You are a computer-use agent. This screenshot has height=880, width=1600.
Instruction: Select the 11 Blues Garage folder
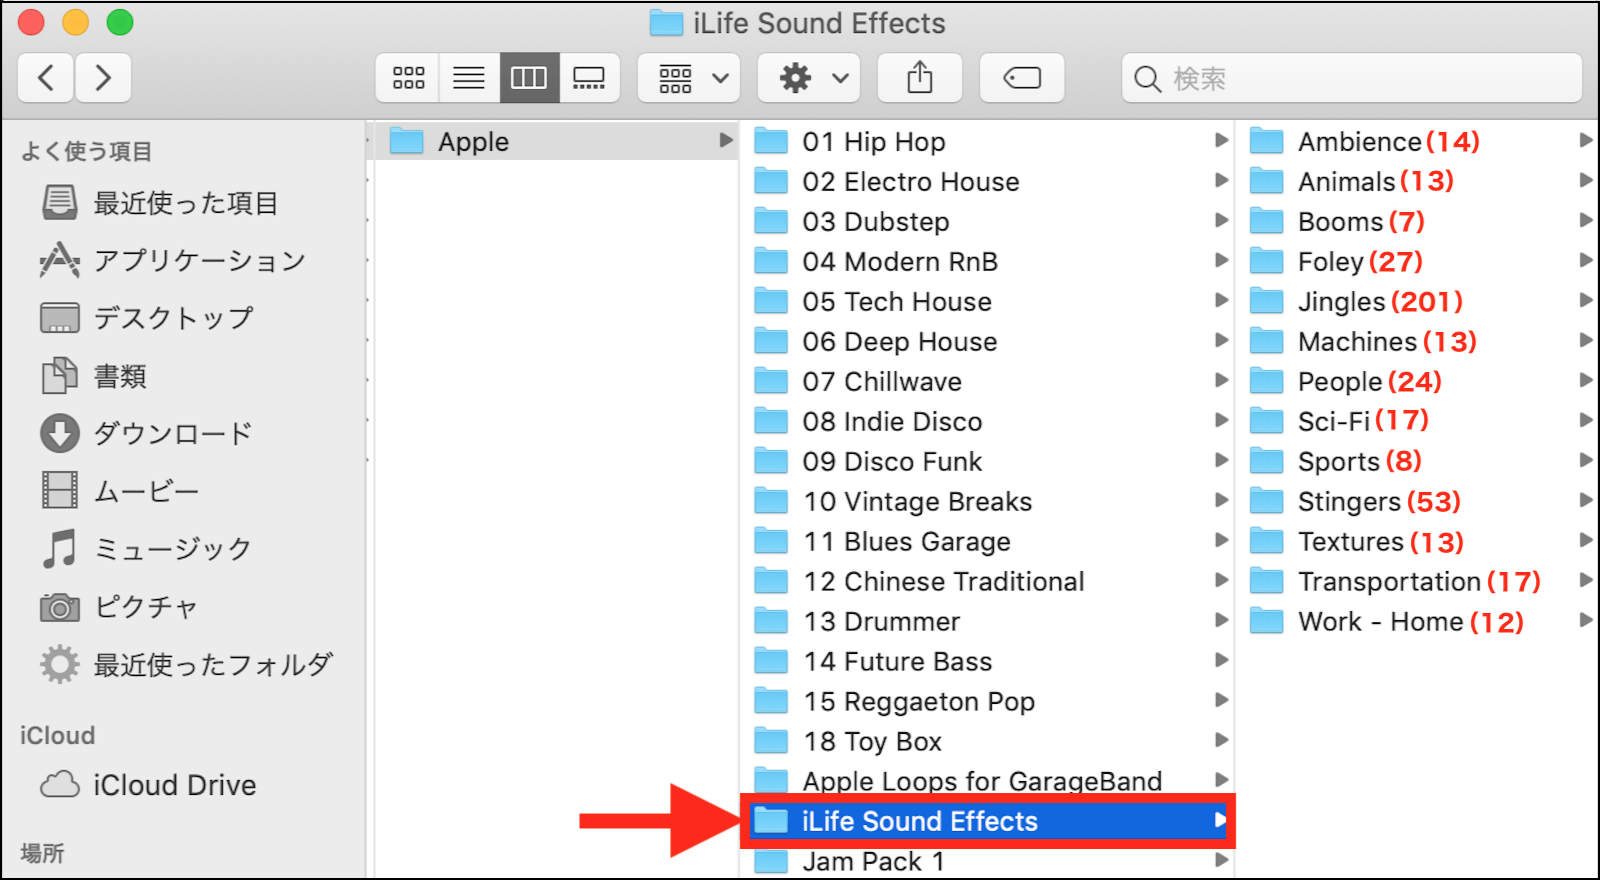(x=987, y=541)
